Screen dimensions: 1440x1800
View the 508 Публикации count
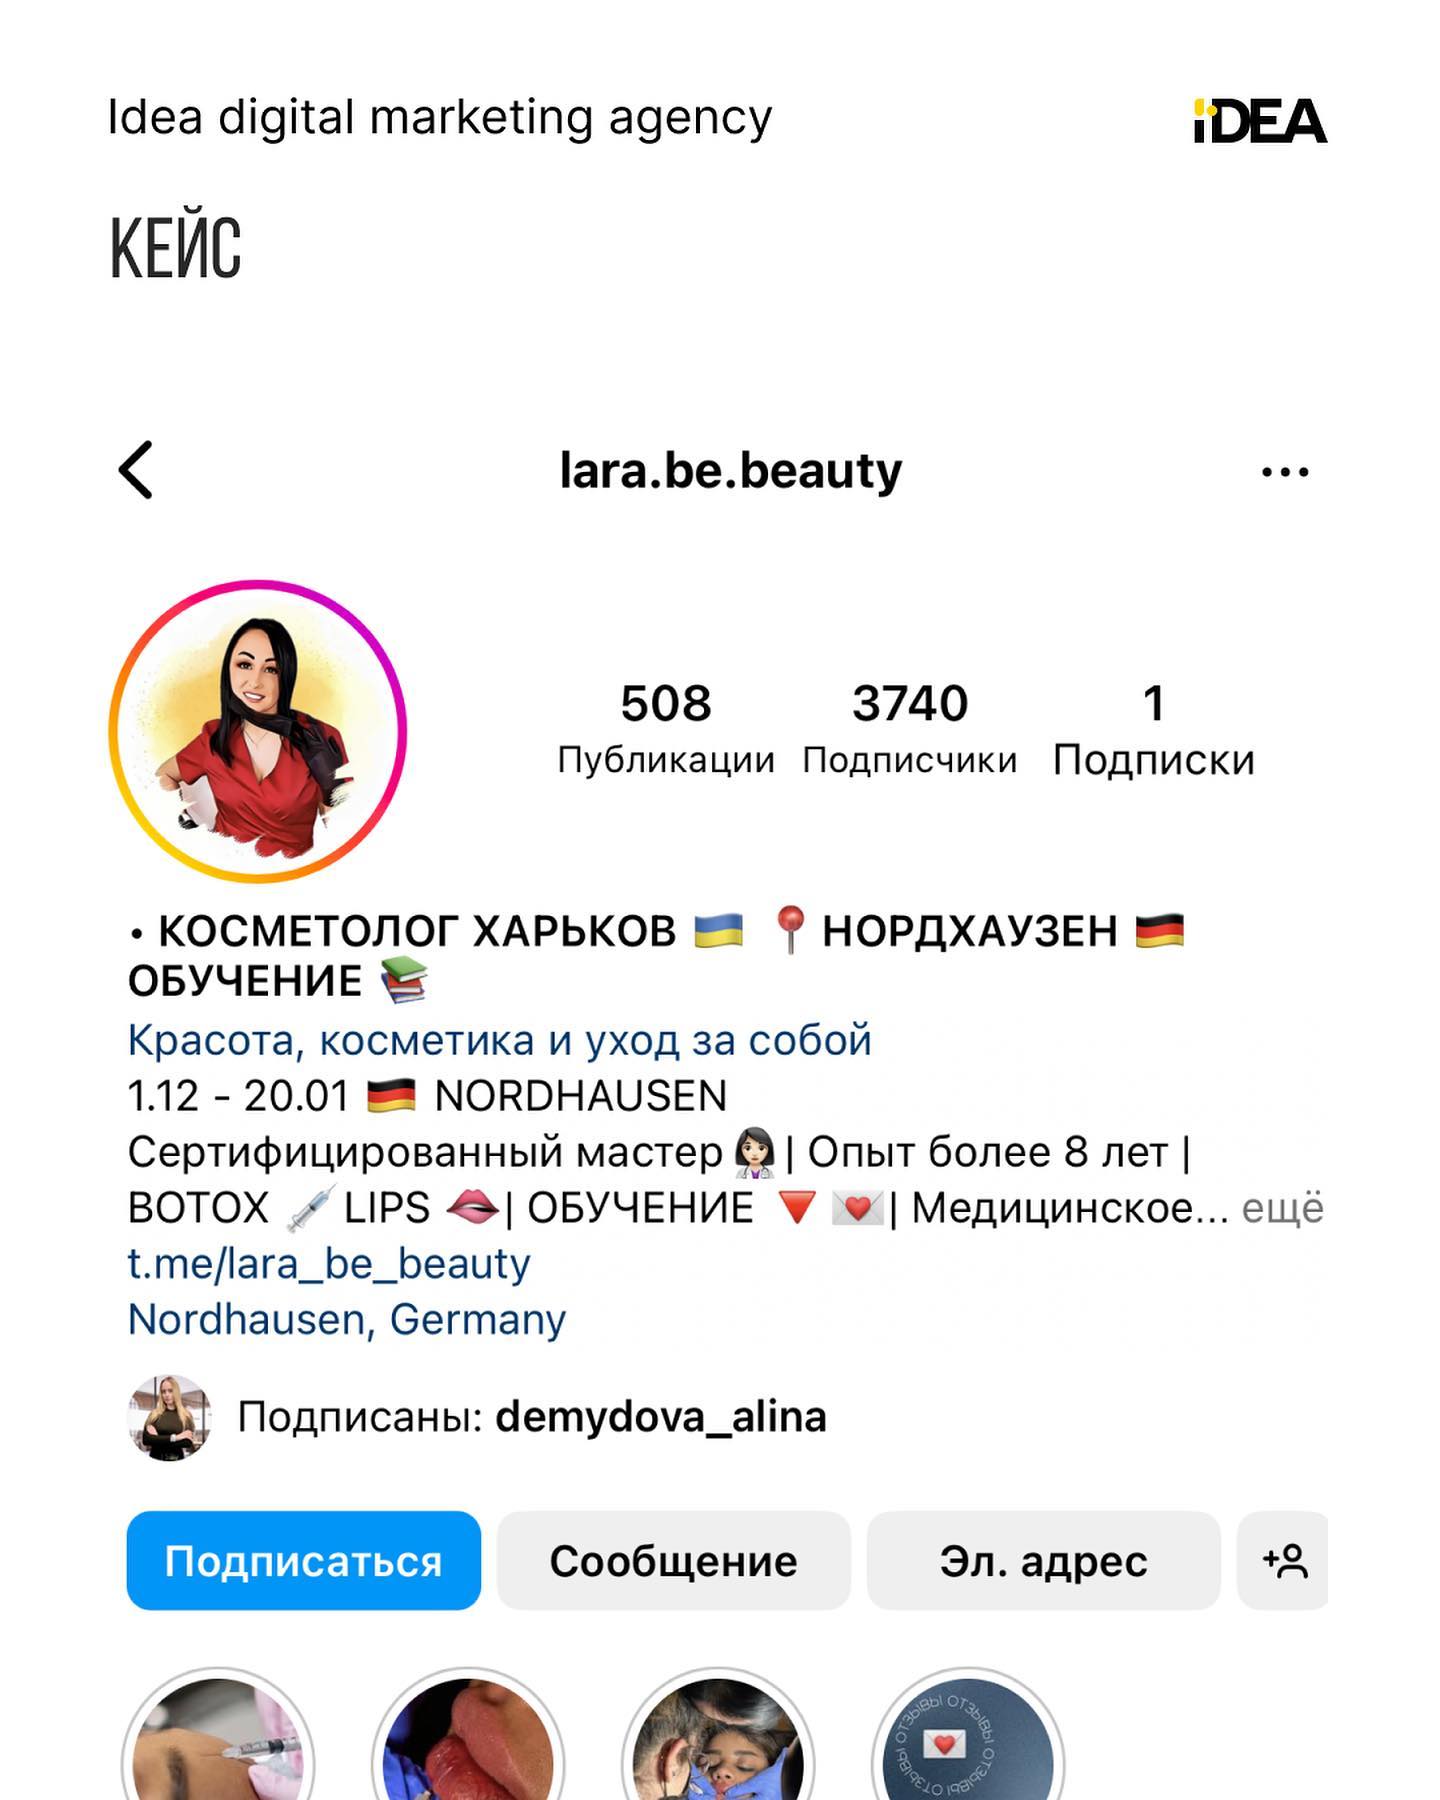click(666, 728)
